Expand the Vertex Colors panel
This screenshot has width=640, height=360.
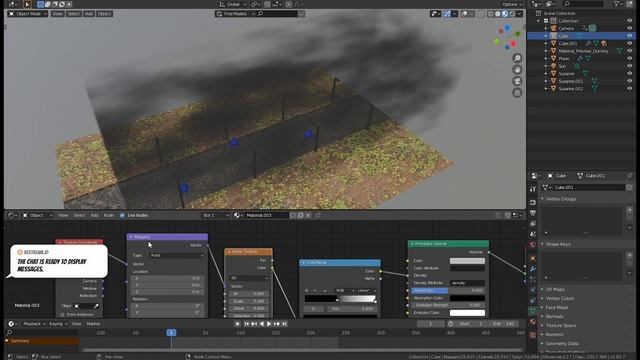(560, 298)
